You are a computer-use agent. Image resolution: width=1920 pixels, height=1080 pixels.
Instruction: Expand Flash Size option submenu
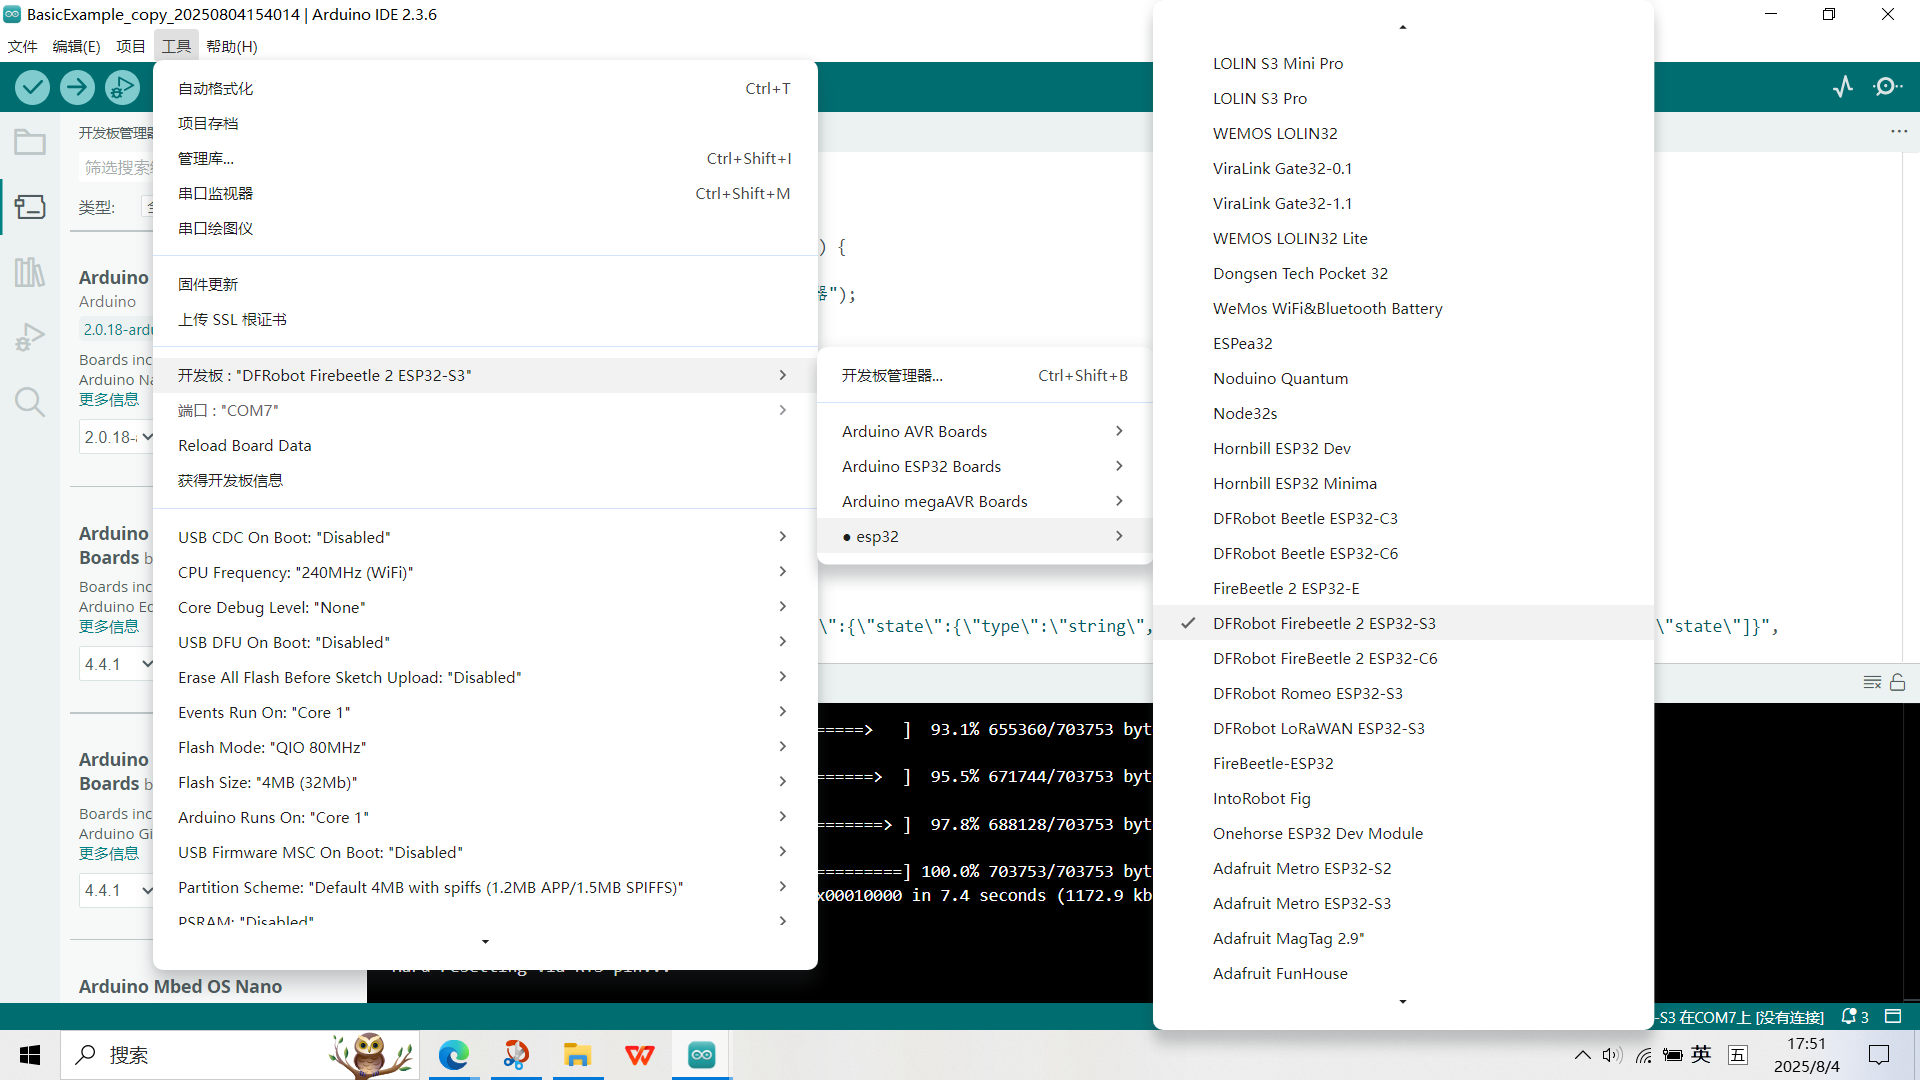click(x=485, y=782)
